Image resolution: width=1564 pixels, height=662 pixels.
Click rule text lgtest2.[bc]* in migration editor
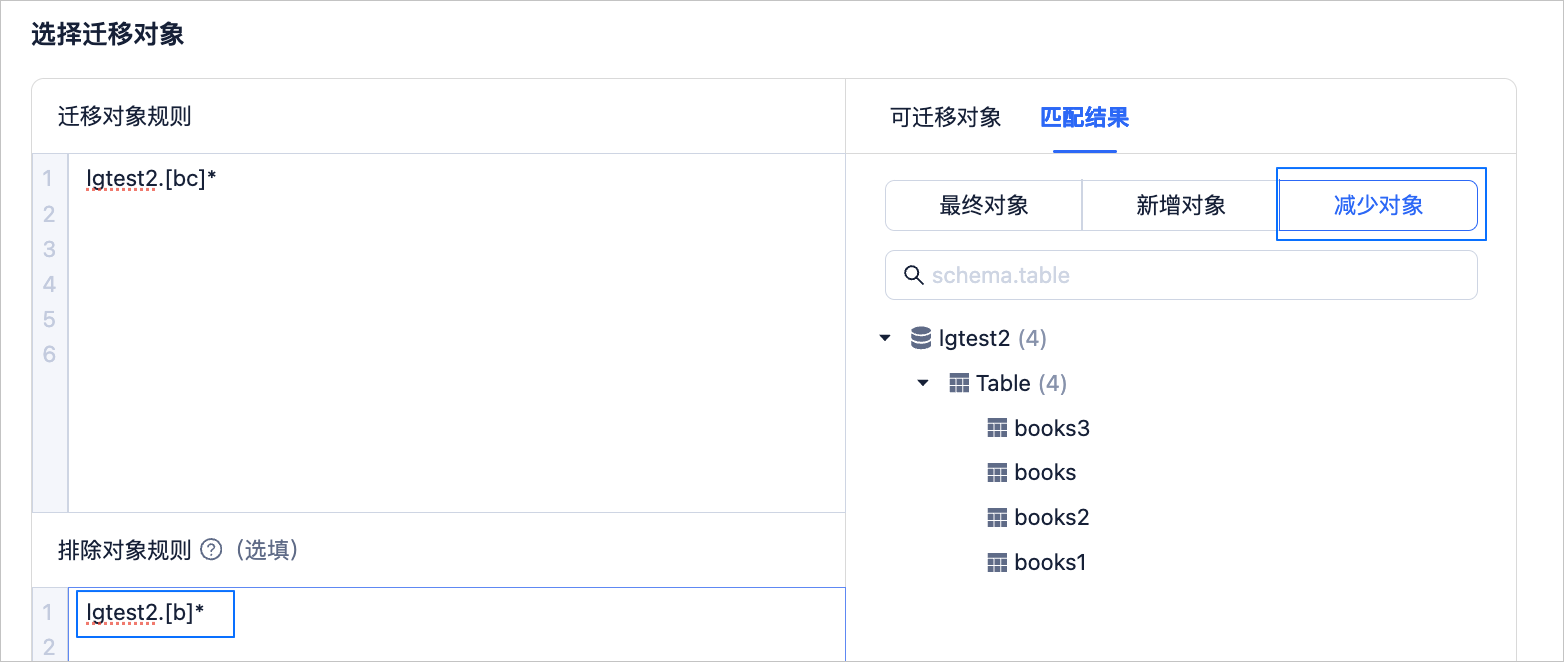[152, 179]
